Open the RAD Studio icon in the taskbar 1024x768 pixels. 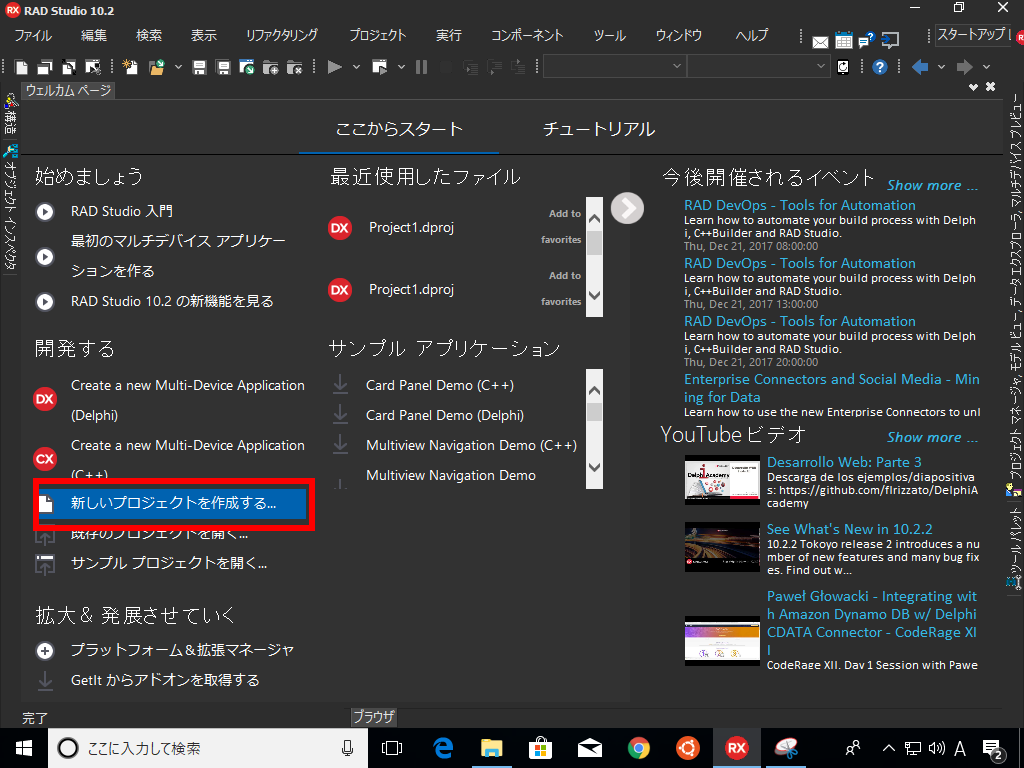point(737,747)
